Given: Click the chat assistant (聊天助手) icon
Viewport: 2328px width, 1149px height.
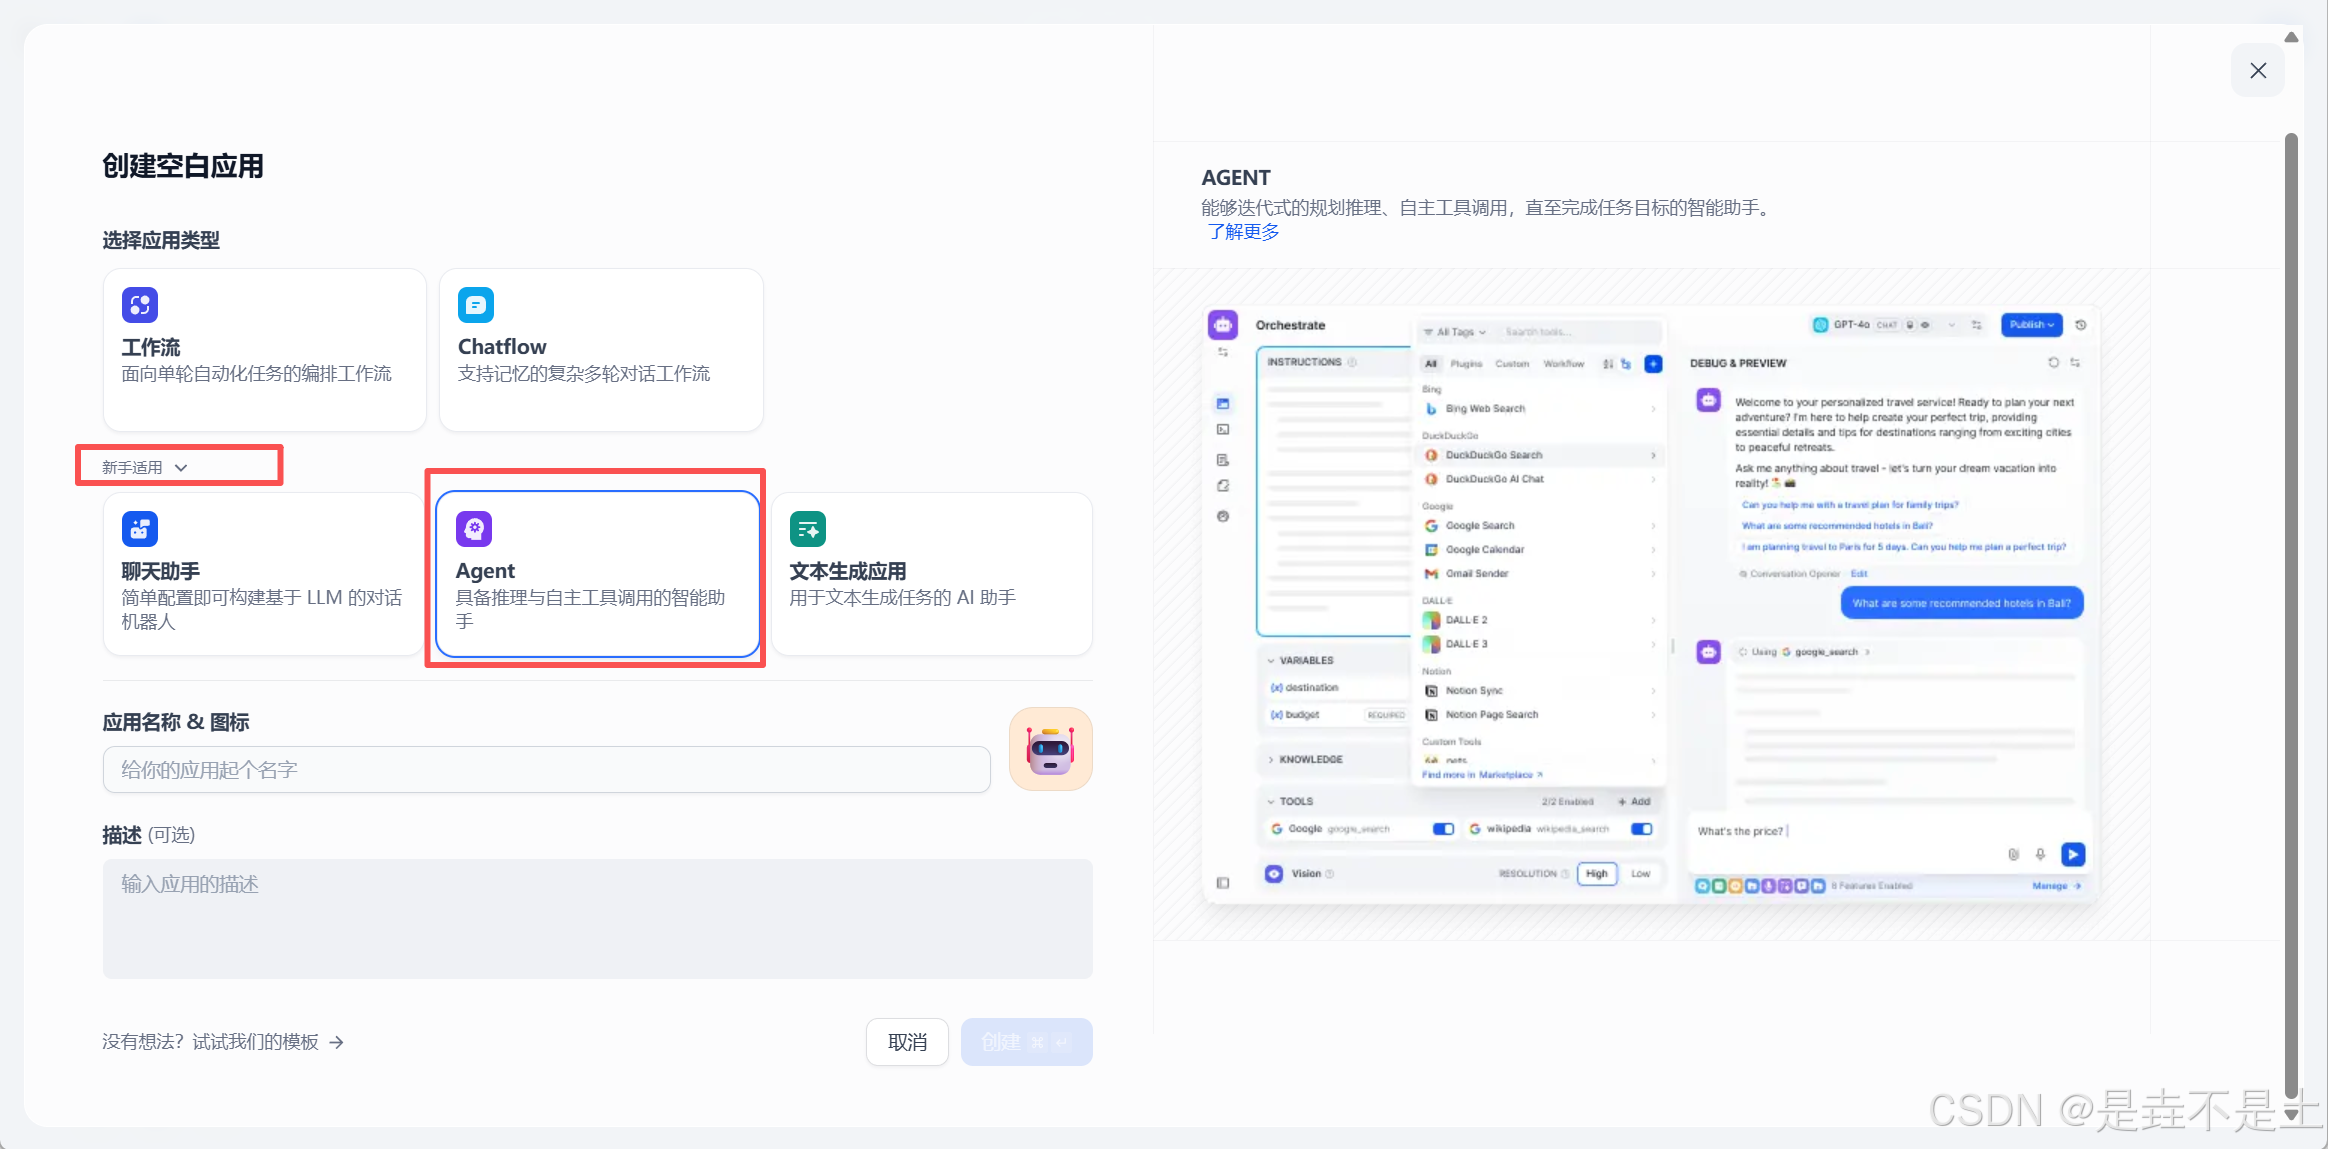Looking at the screenshot, I should (140, 529).
